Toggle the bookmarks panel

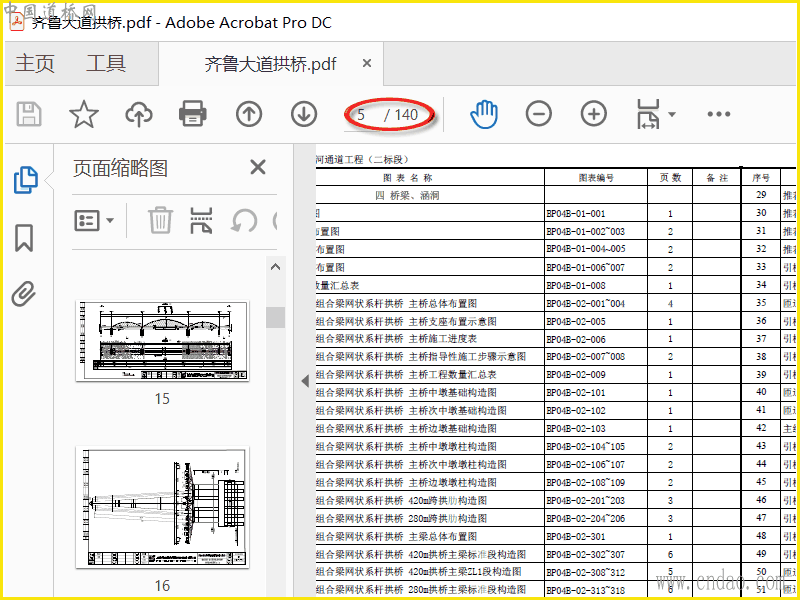click(24, 238)
